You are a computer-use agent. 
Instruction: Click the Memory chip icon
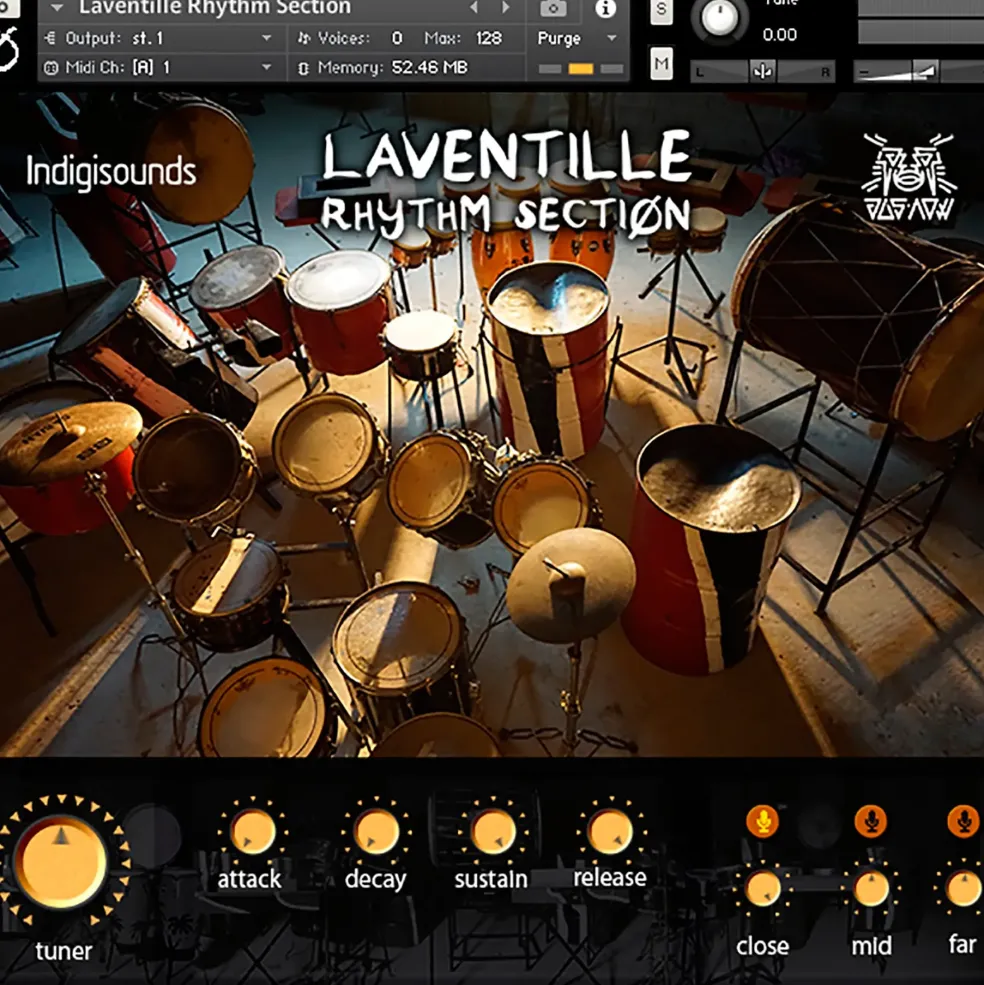pyautogui.click(x=303, y=68)
